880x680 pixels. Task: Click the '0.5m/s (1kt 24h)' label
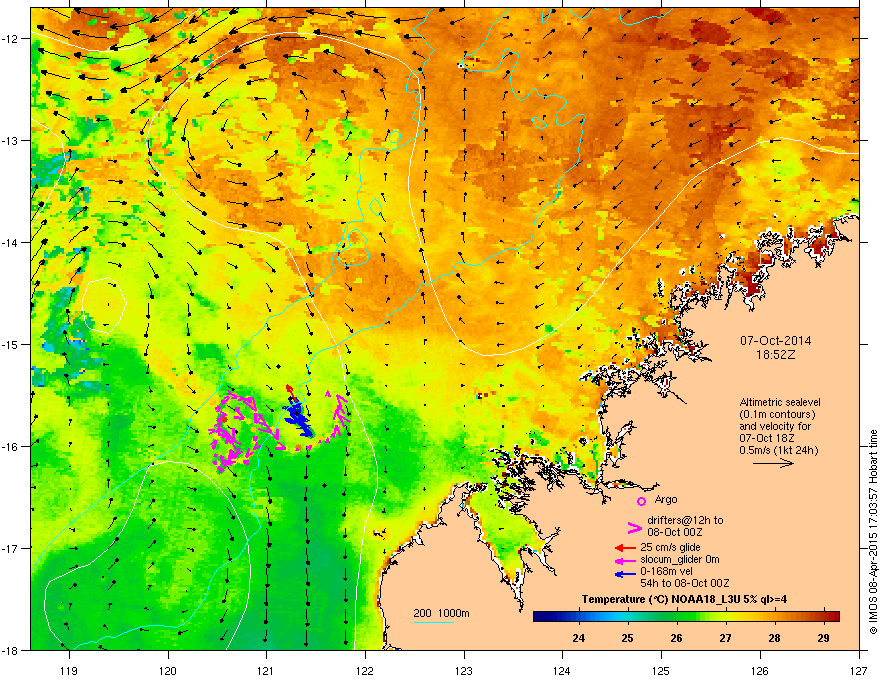(778, 450)
